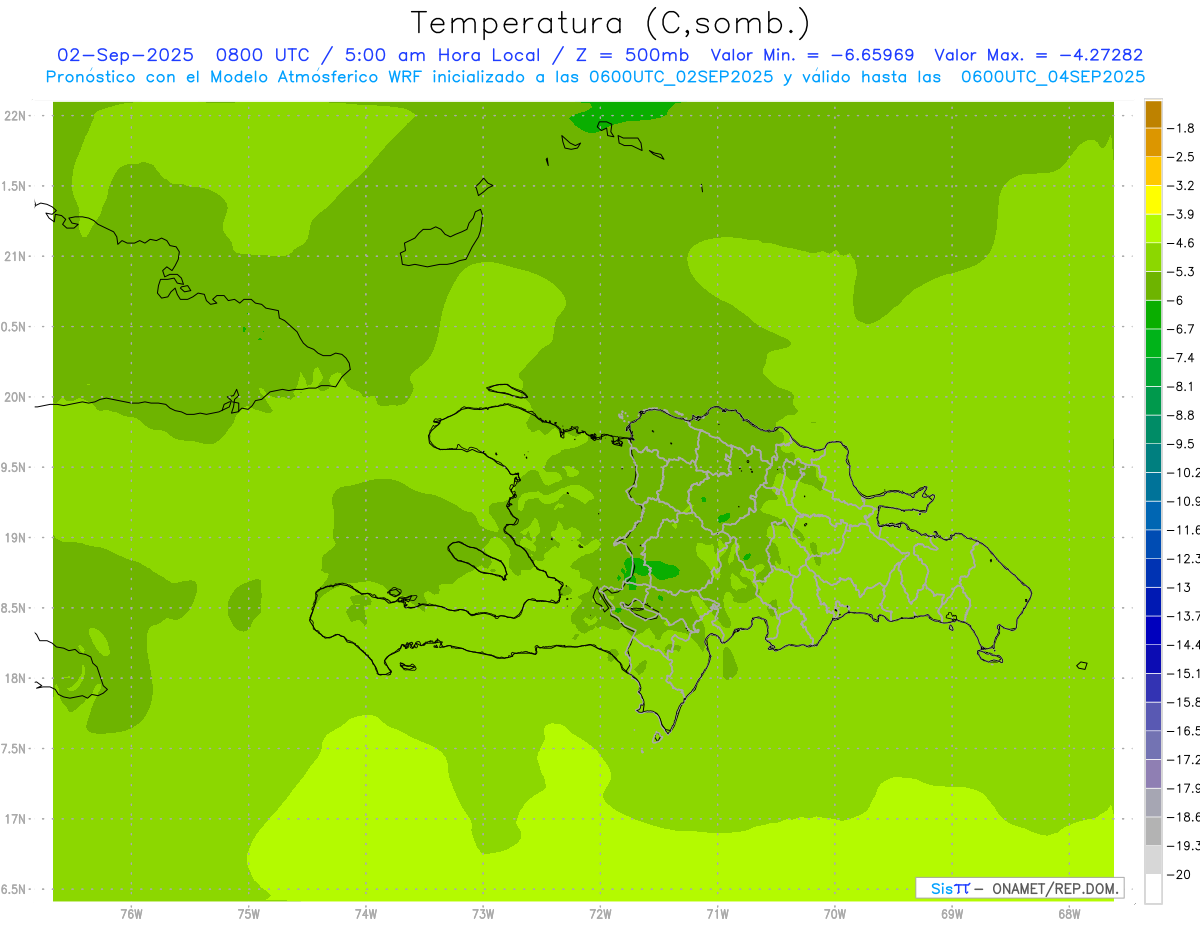Click the title "Temperatura (C,somb.)"
Screen dimensions: 1200x927
point(610,23)
